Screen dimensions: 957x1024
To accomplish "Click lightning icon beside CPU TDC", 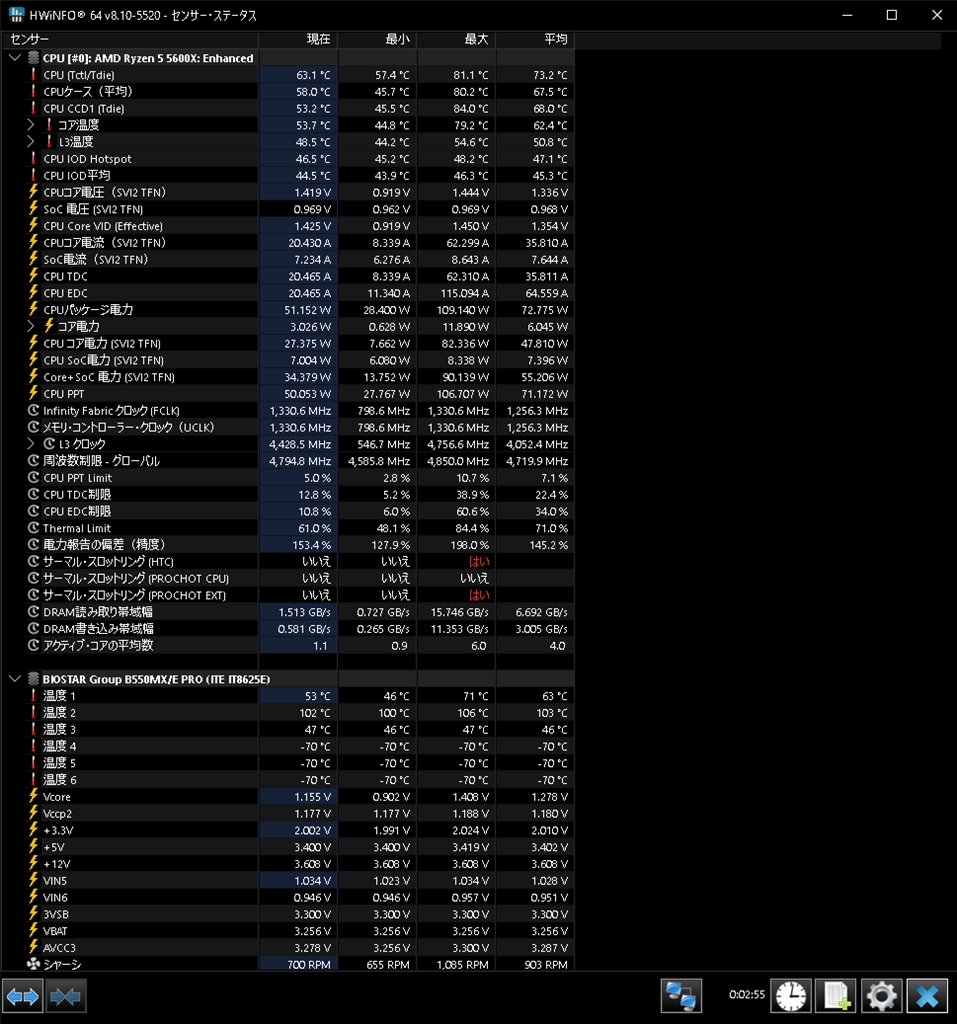I will (x=33, y=276).
